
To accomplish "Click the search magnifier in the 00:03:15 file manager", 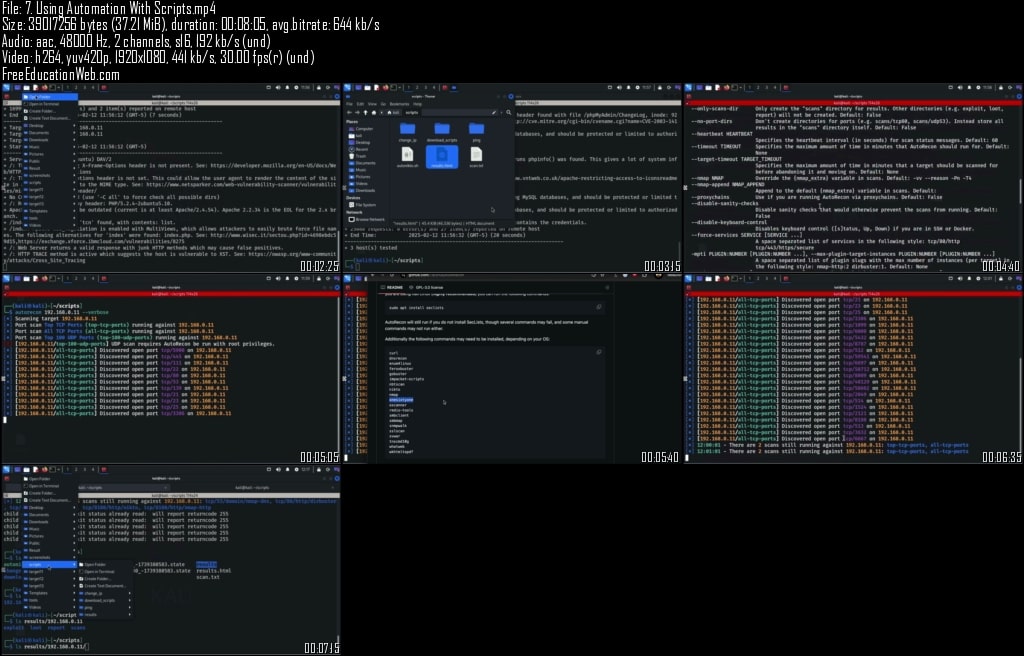I will coord(509,112).
